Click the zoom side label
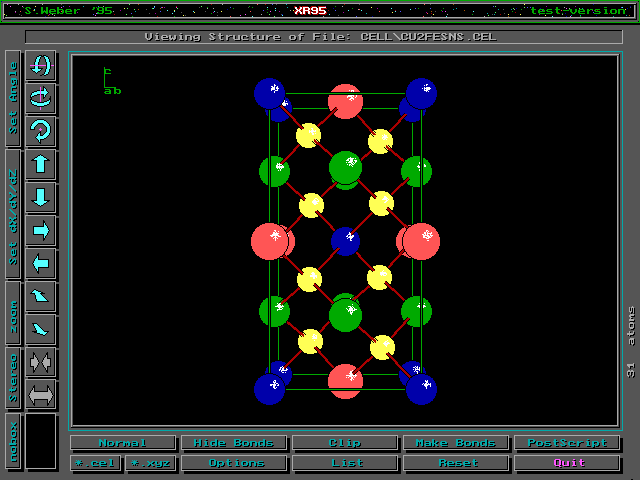The image size is (640, 480). pyautogui.click(x=13, y=313)
